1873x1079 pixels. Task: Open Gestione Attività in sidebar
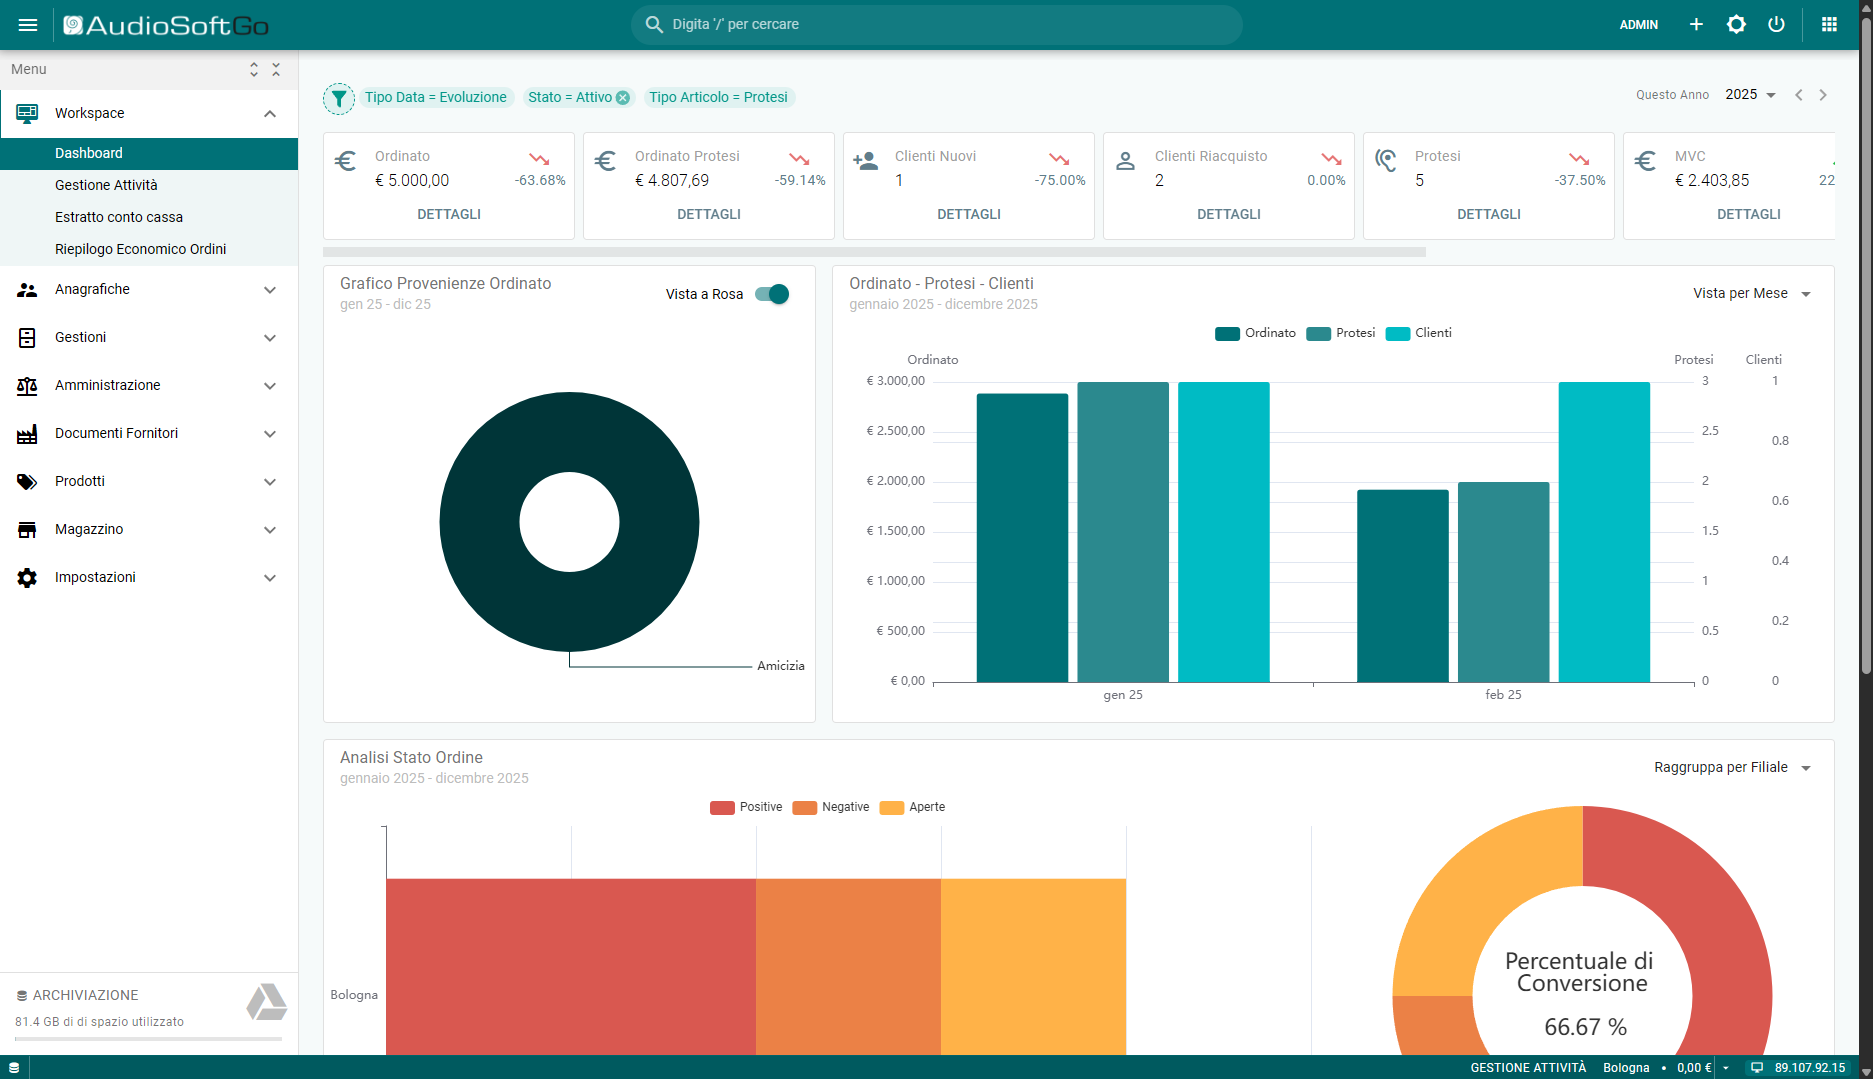pos(106,185)
